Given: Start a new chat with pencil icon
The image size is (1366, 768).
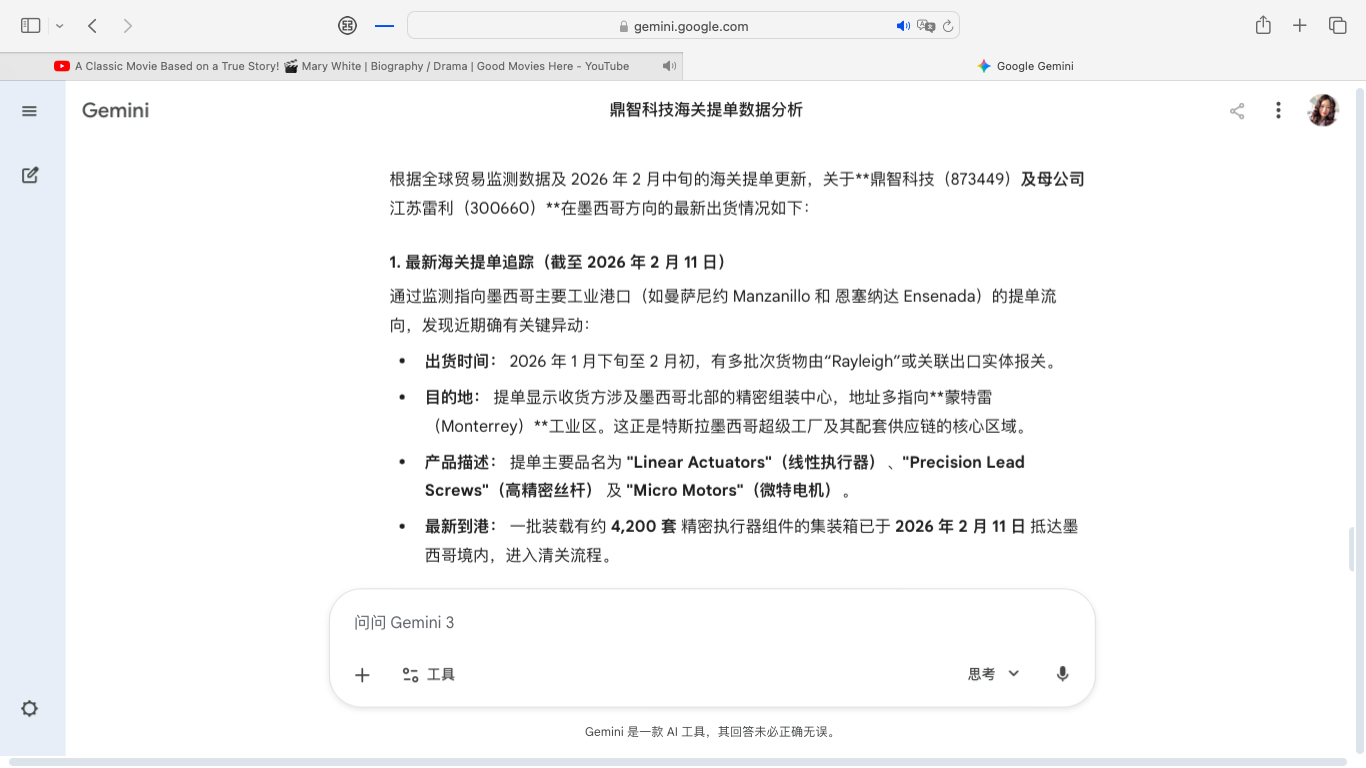Looking at the screenshot, I should coord(30,175).
